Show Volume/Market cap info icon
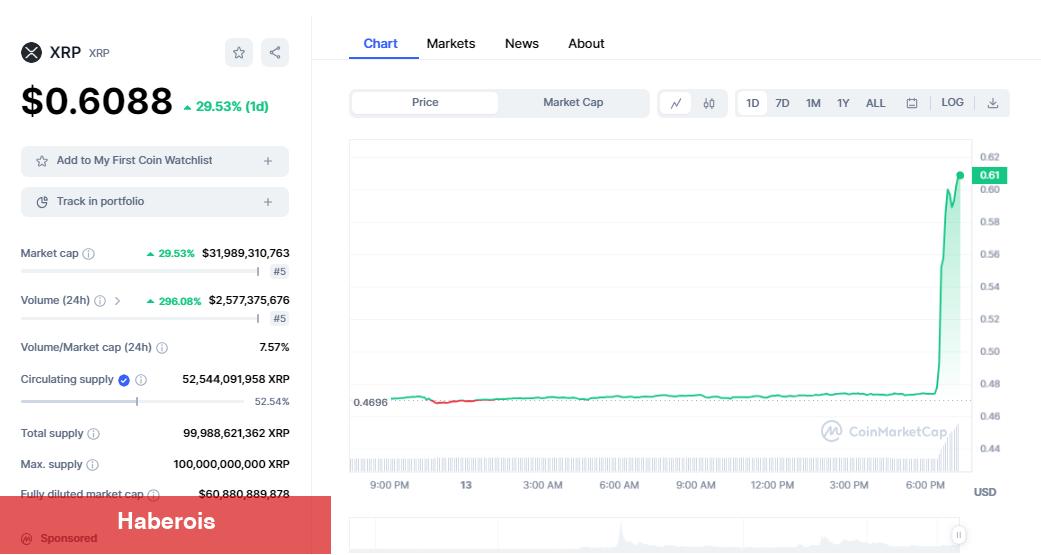Viewport: 1041px width, 555px height. tap(162, 348)
